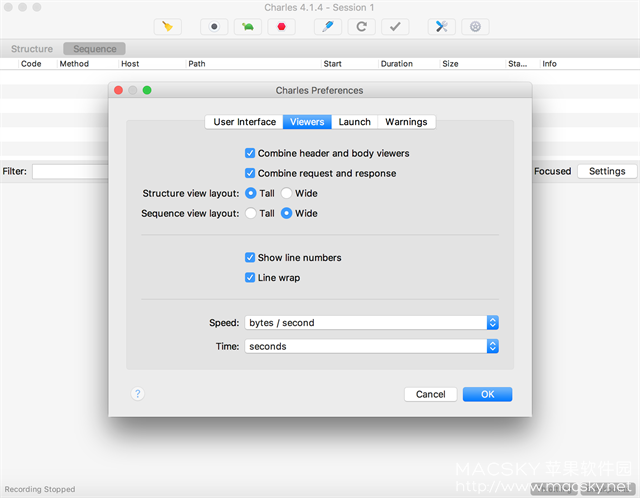
Task: Click Cancel in Charles Preferences
Action: (431, 394)
